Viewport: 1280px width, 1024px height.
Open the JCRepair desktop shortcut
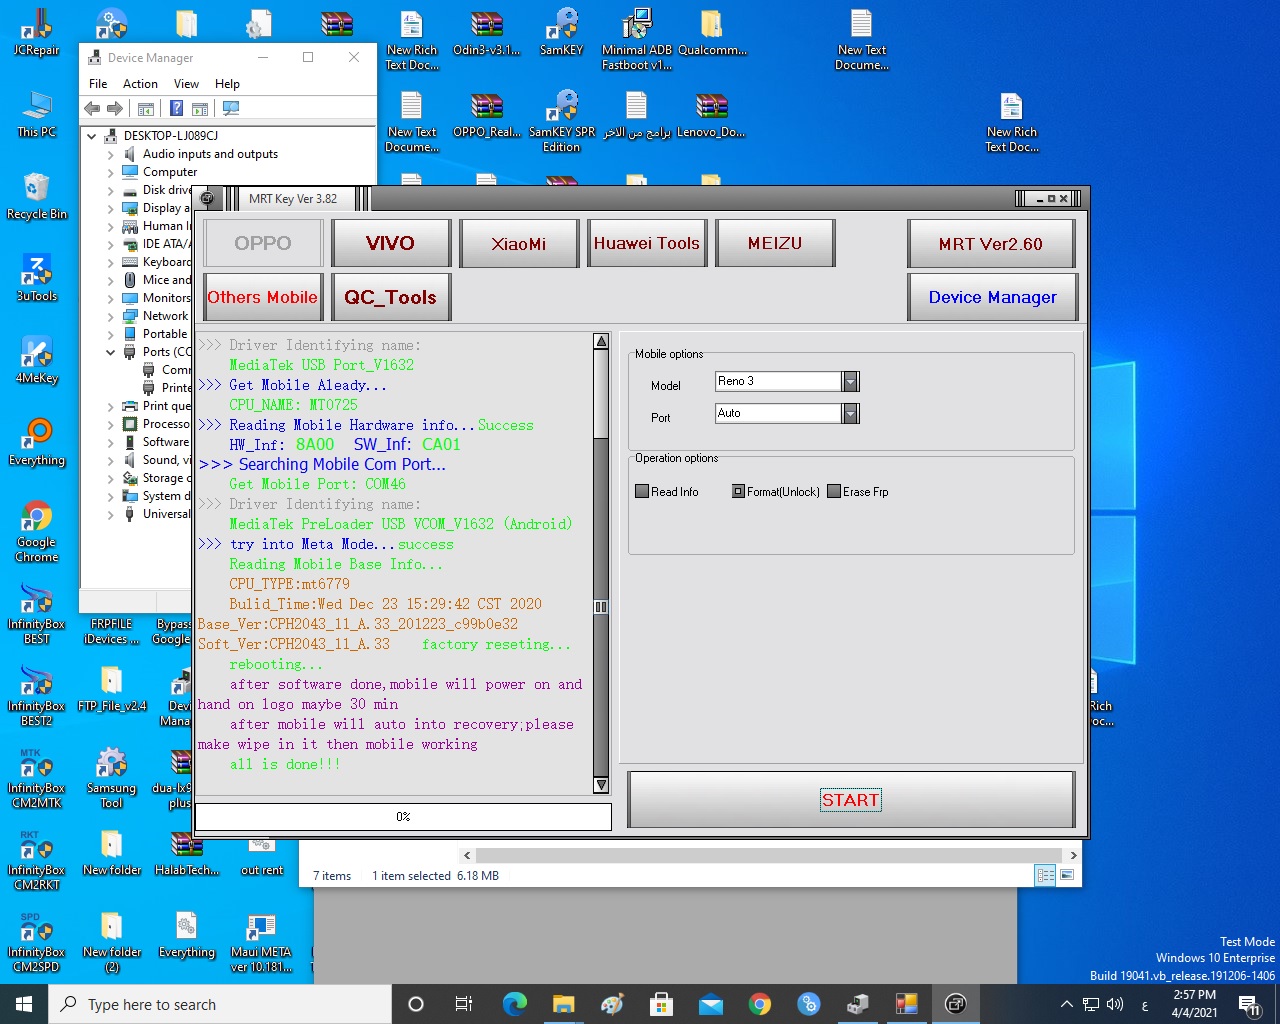(x=37, y=32)
